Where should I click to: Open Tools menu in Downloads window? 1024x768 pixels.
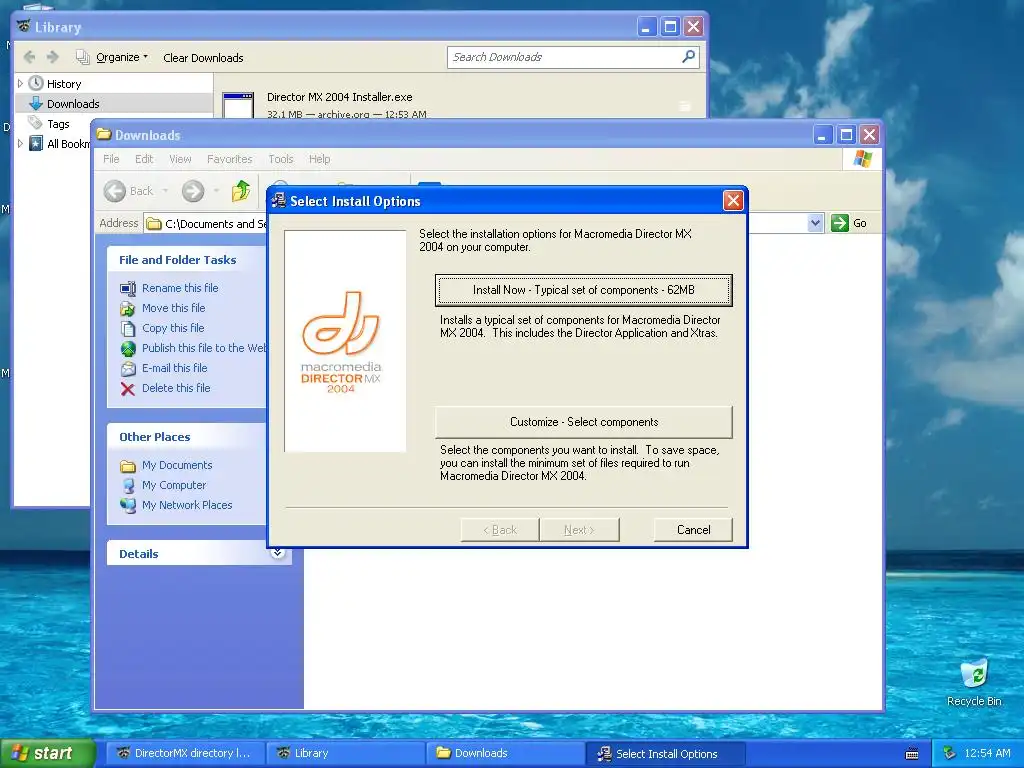281,159
